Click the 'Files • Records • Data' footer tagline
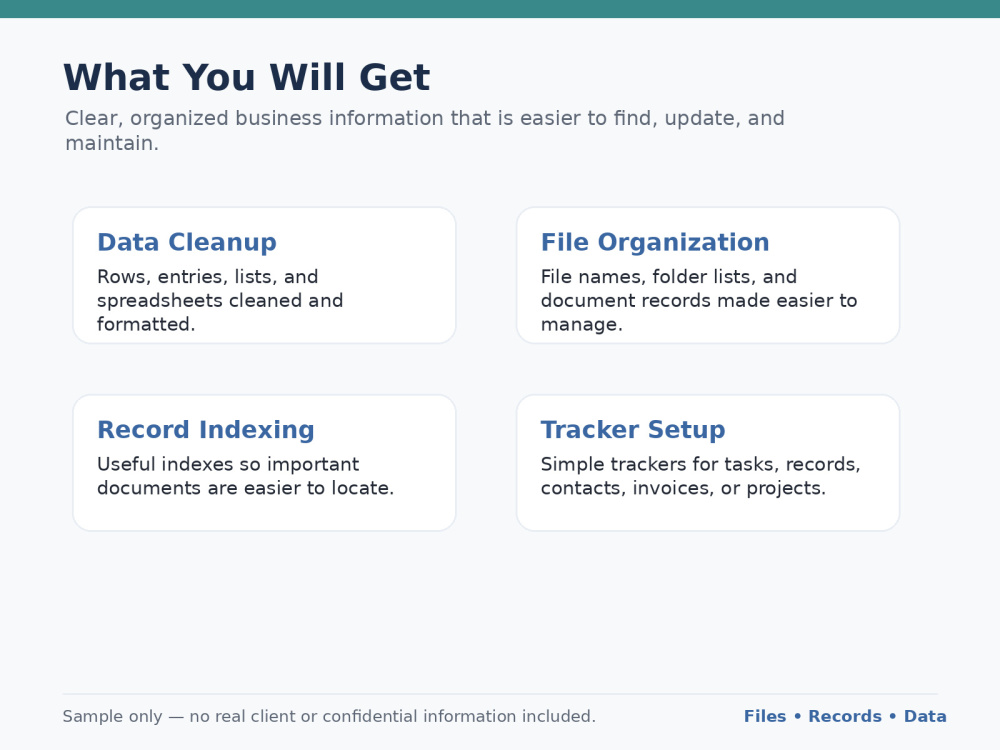The width and height of the screenshot is (1000, 750). coord(845,716)
